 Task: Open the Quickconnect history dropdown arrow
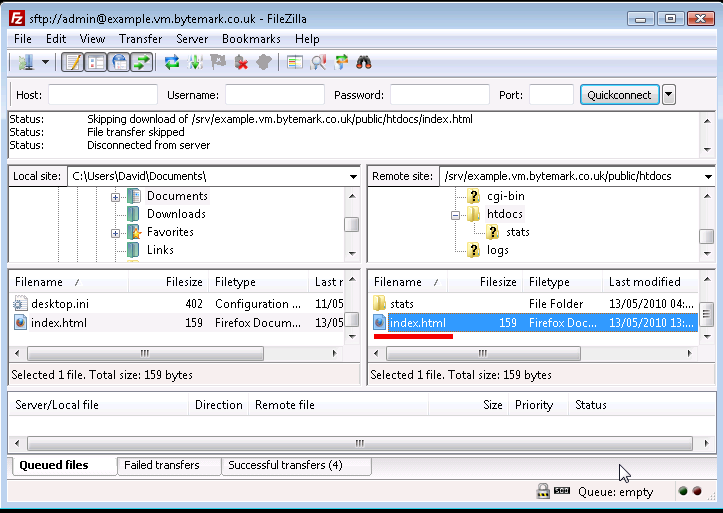point(669,94)
